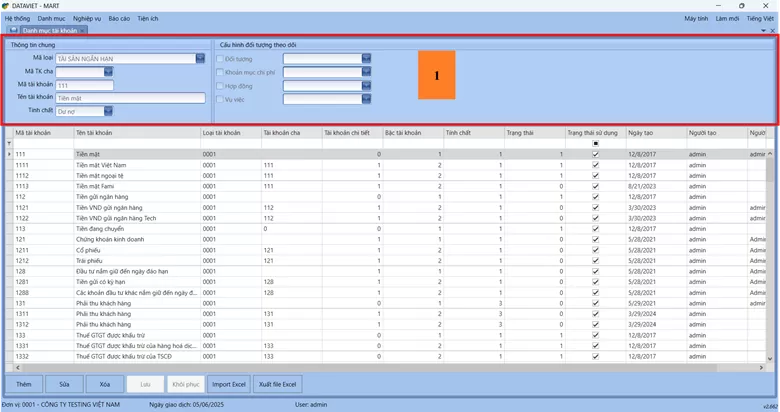Open the Tiện ích menu
The image size is (780, 412).
click(148, 18)
